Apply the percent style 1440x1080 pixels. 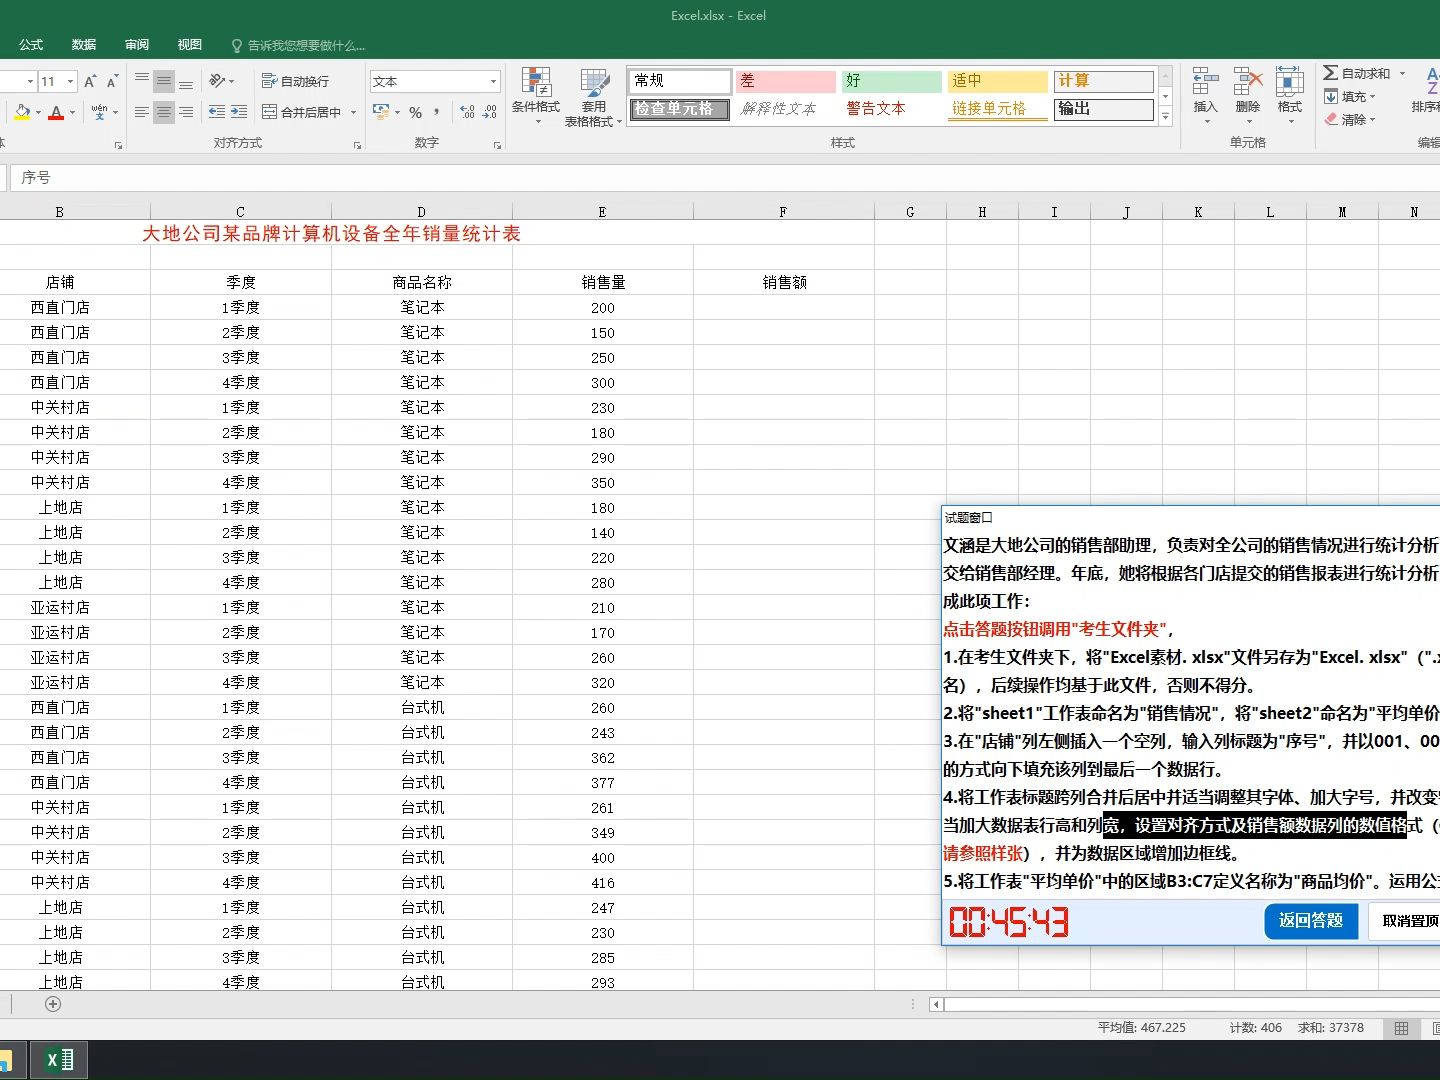coord(415,112)
